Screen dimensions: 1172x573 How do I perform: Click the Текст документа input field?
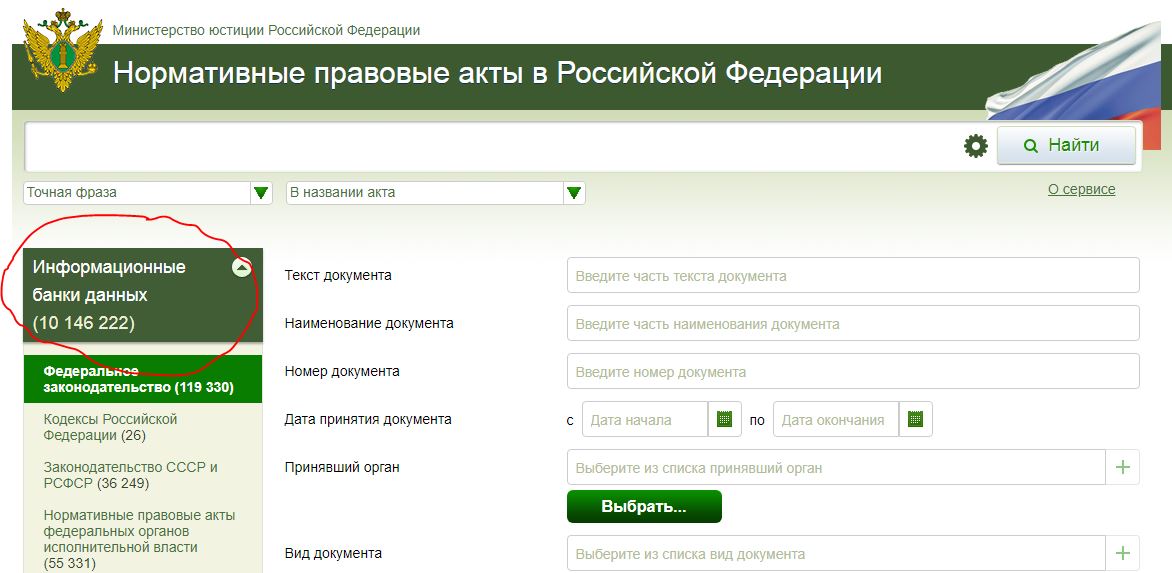853,276
